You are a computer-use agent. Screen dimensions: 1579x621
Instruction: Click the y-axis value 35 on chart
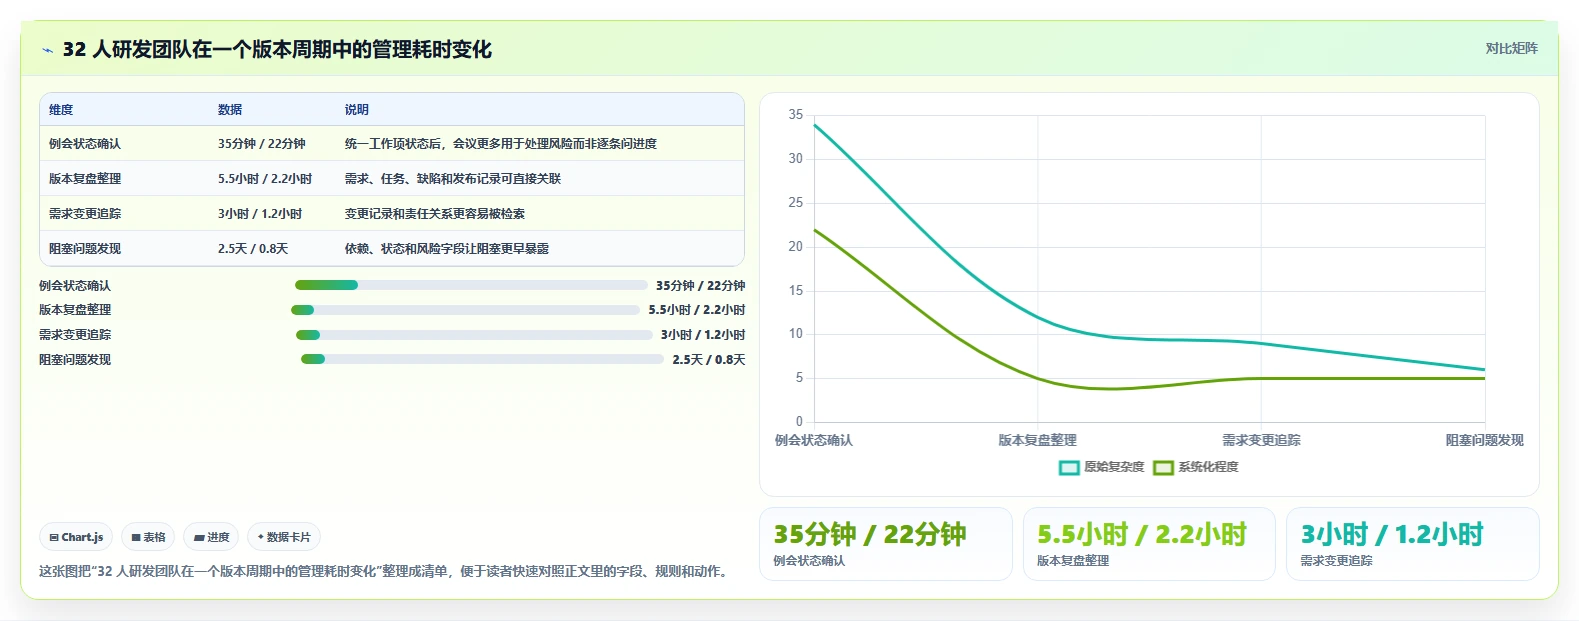796,115
